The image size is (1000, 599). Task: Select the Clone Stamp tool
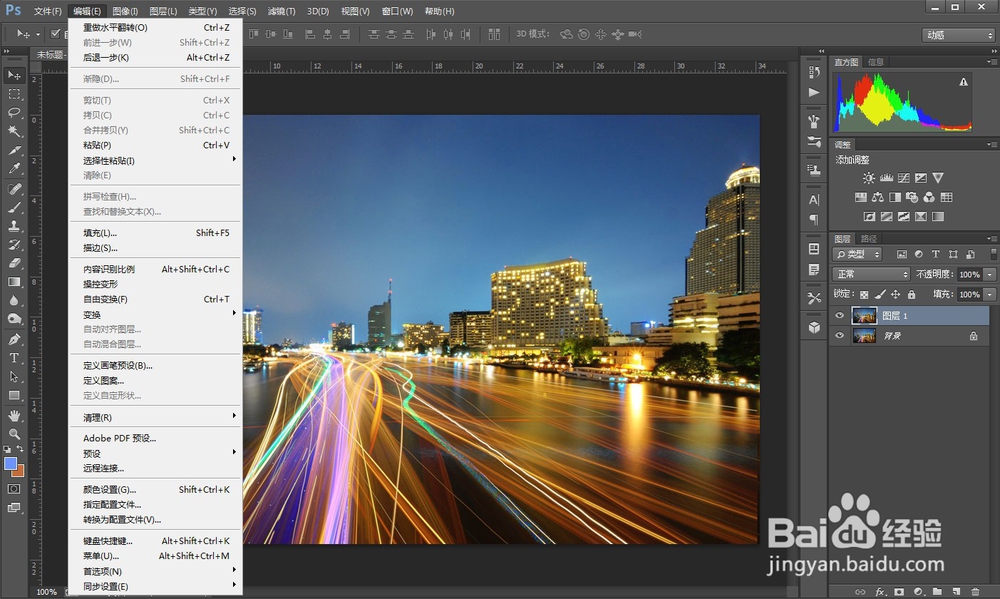(x=14, y=226)
